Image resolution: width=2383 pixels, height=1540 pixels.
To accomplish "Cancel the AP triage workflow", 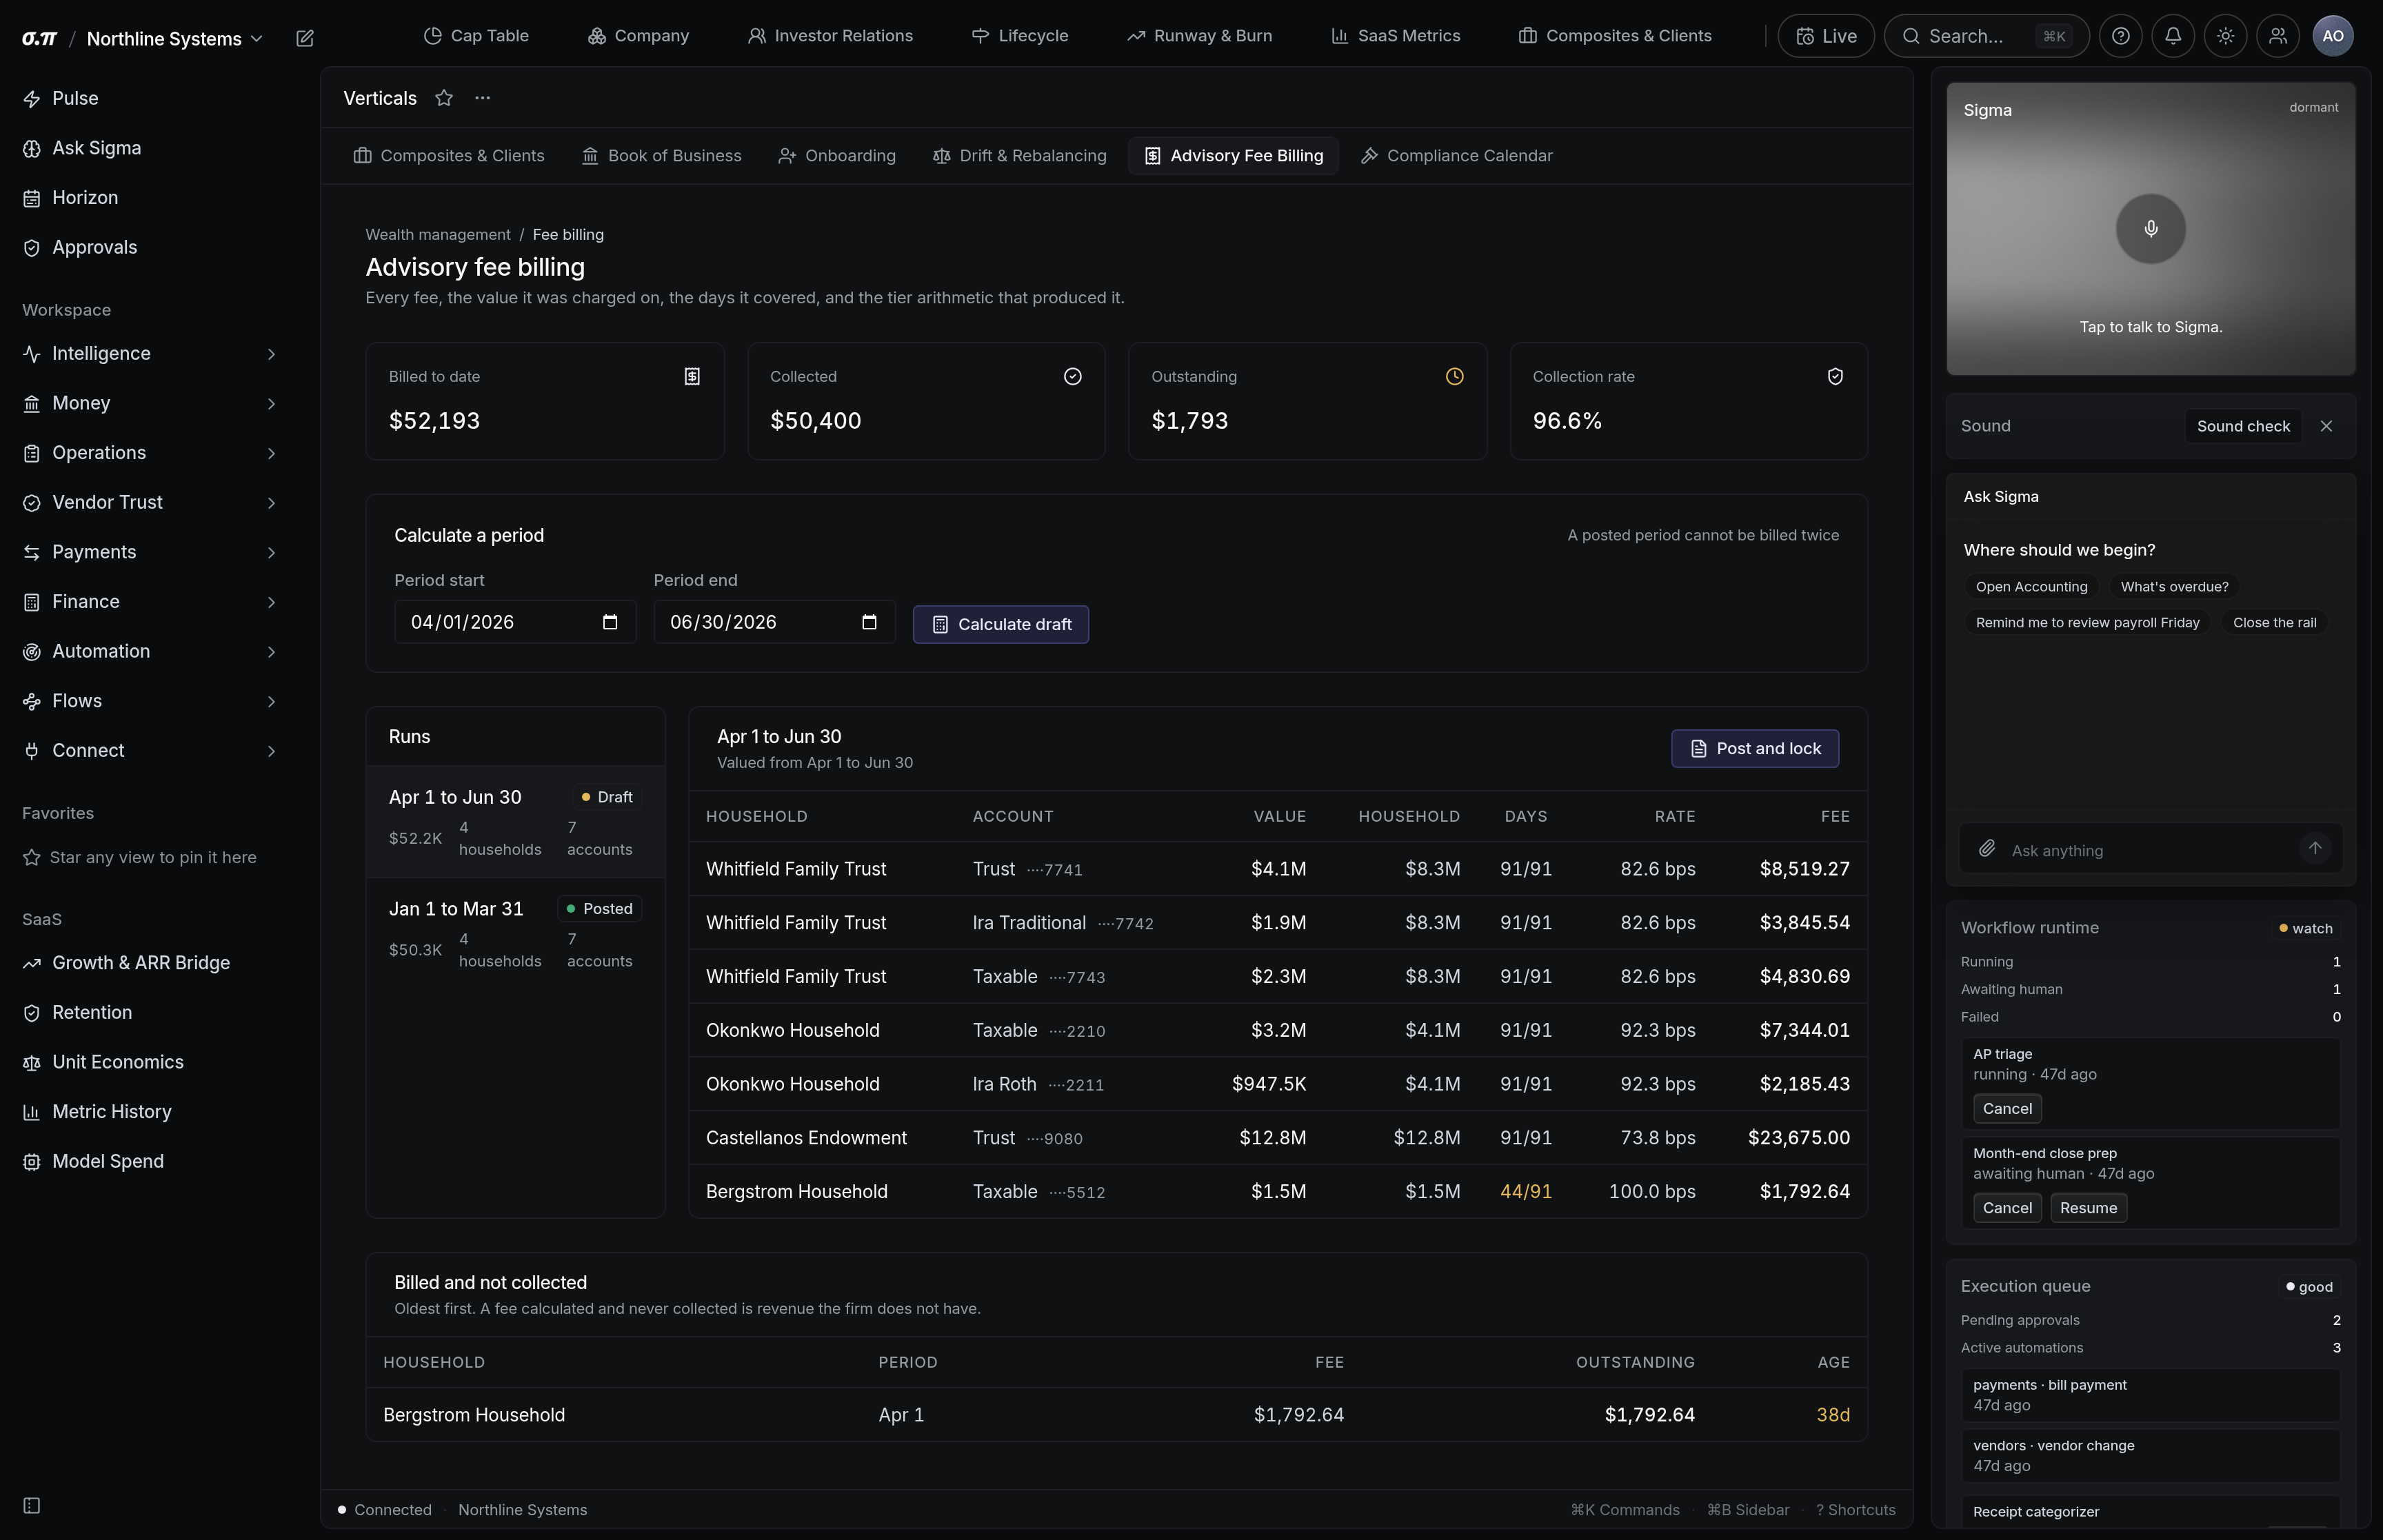I will click(x=2007, y=1108).
